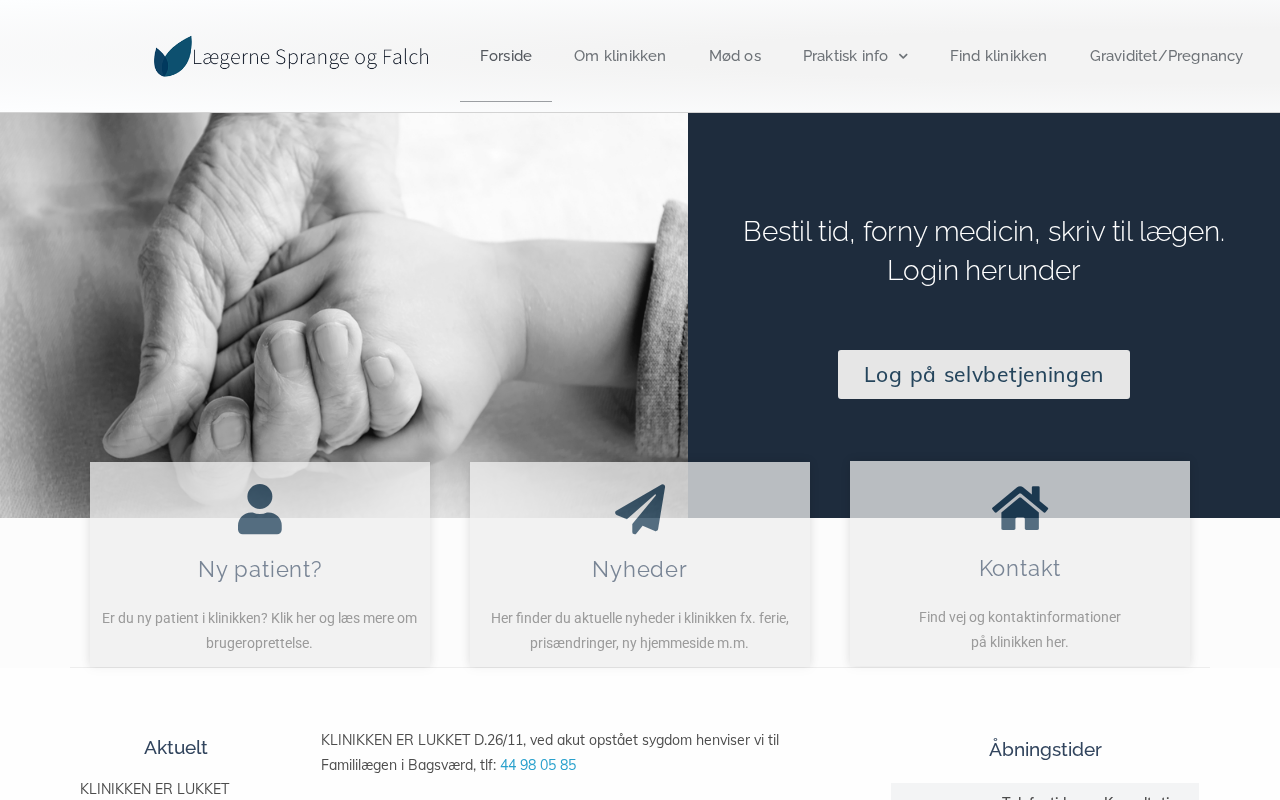Click the Kontakt card description text

point(1020,629)
